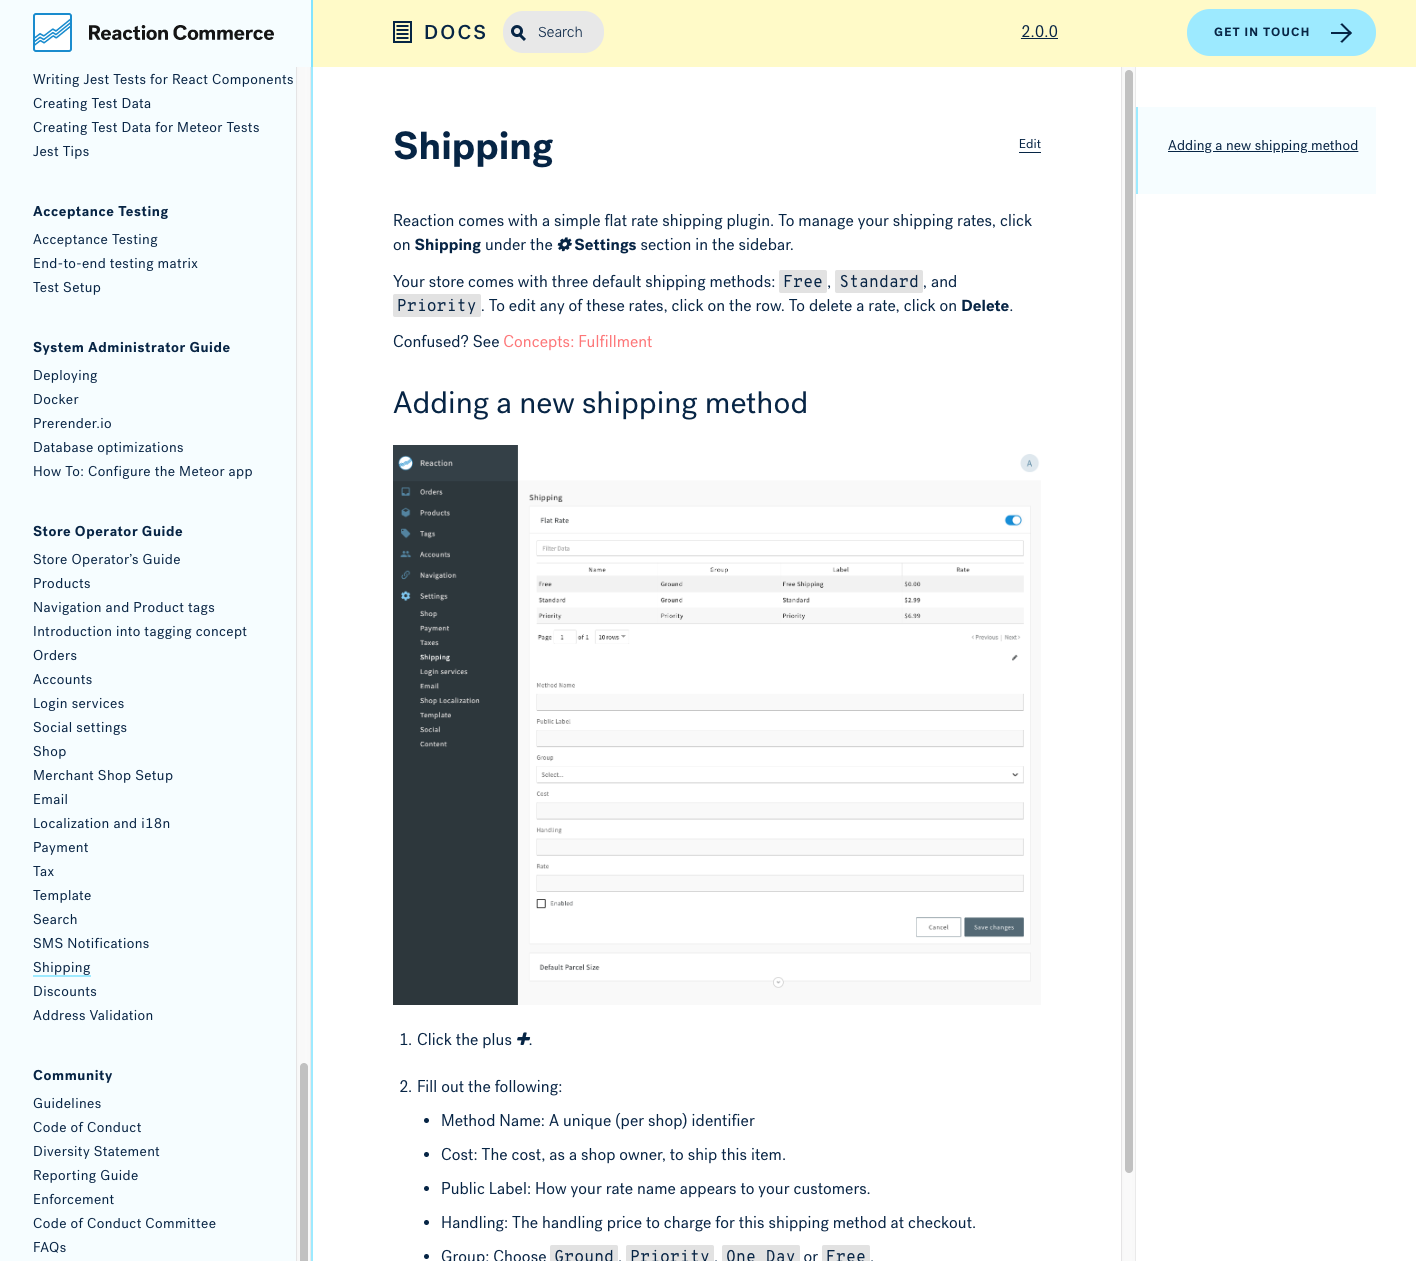1416x1261 pixels.
Task: Open Diversity Statement page
Action: (96, 1152)
